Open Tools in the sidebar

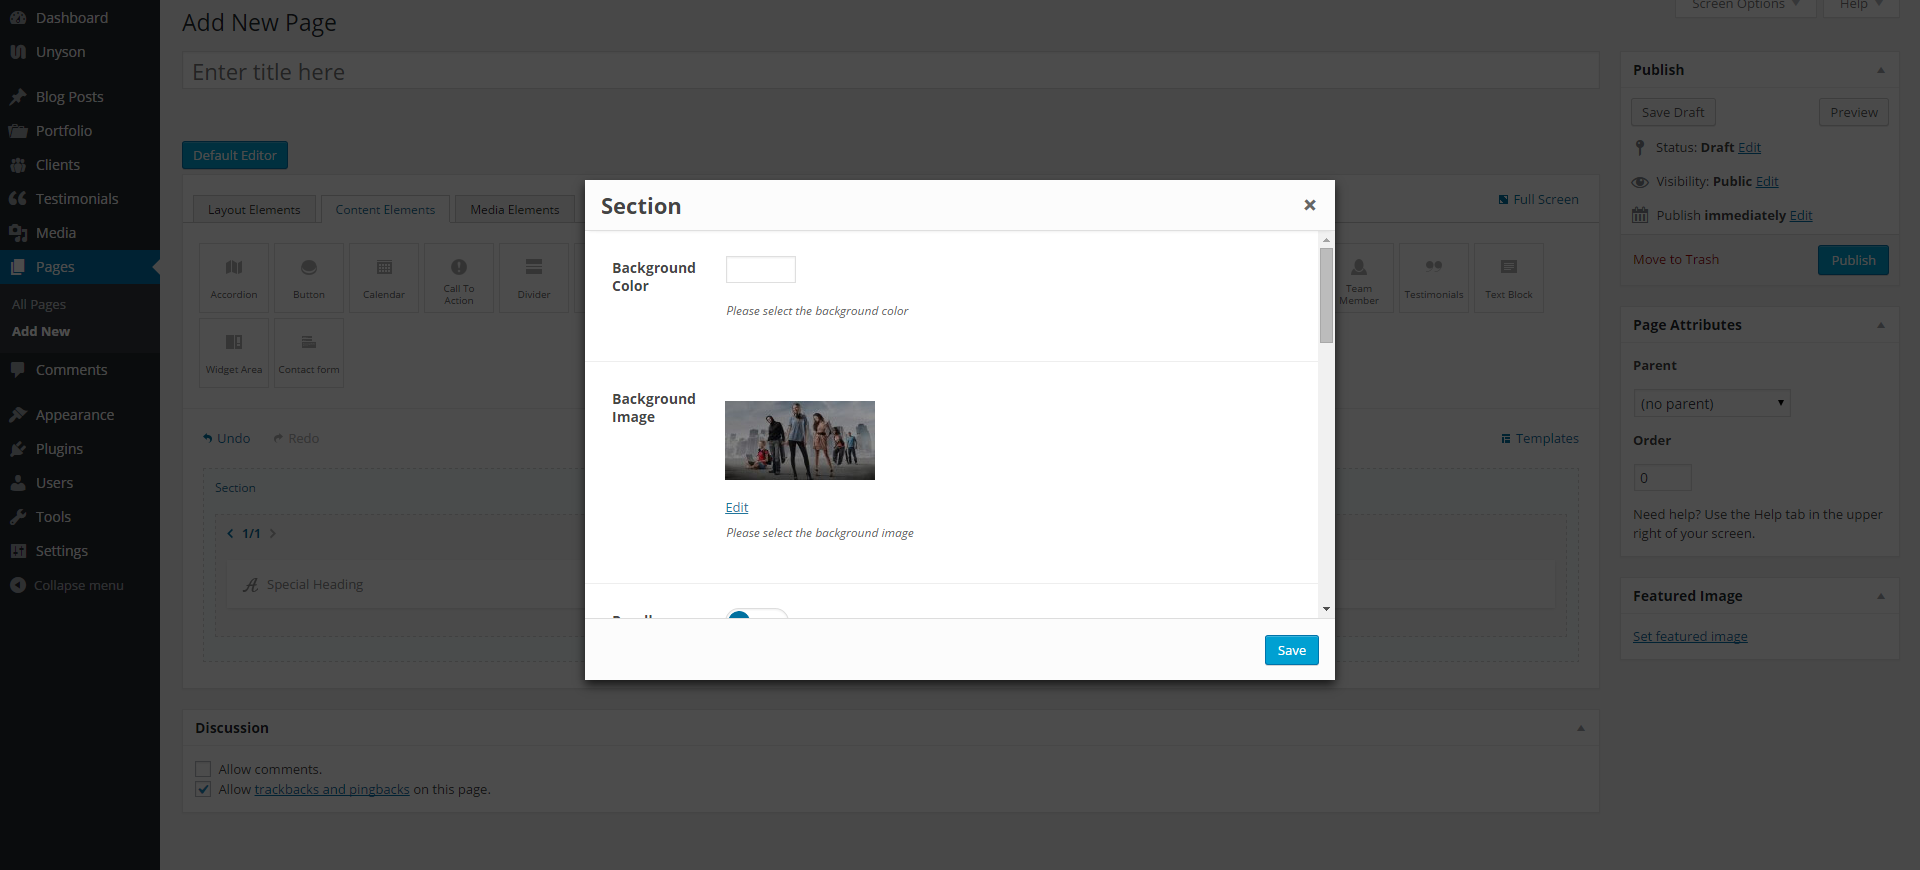(x=80, y=516)
